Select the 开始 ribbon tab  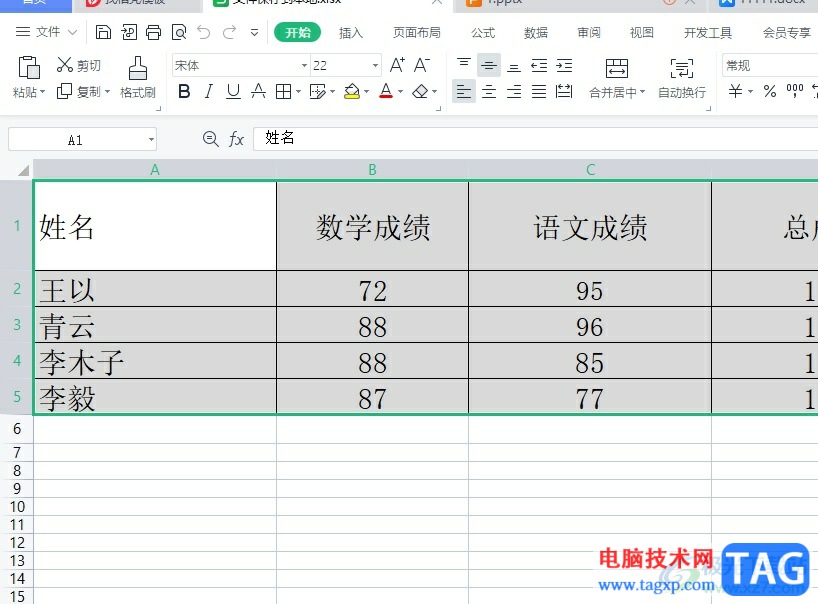[297, 32]
